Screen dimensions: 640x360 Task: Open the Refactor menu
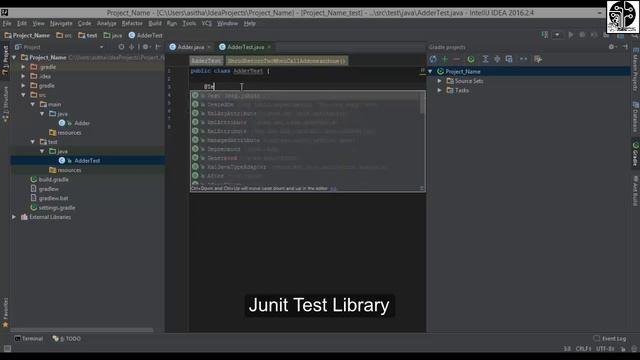click(132, 24)
